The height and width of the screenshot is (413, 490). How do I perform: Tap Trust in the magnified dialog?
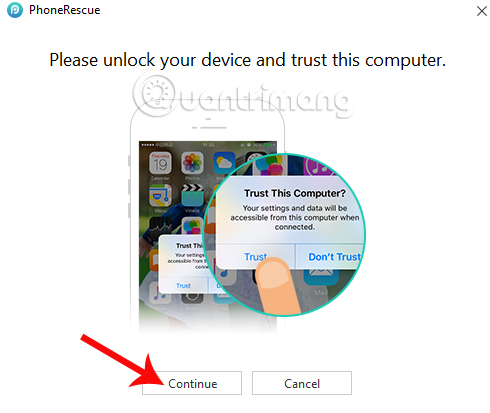255,257
